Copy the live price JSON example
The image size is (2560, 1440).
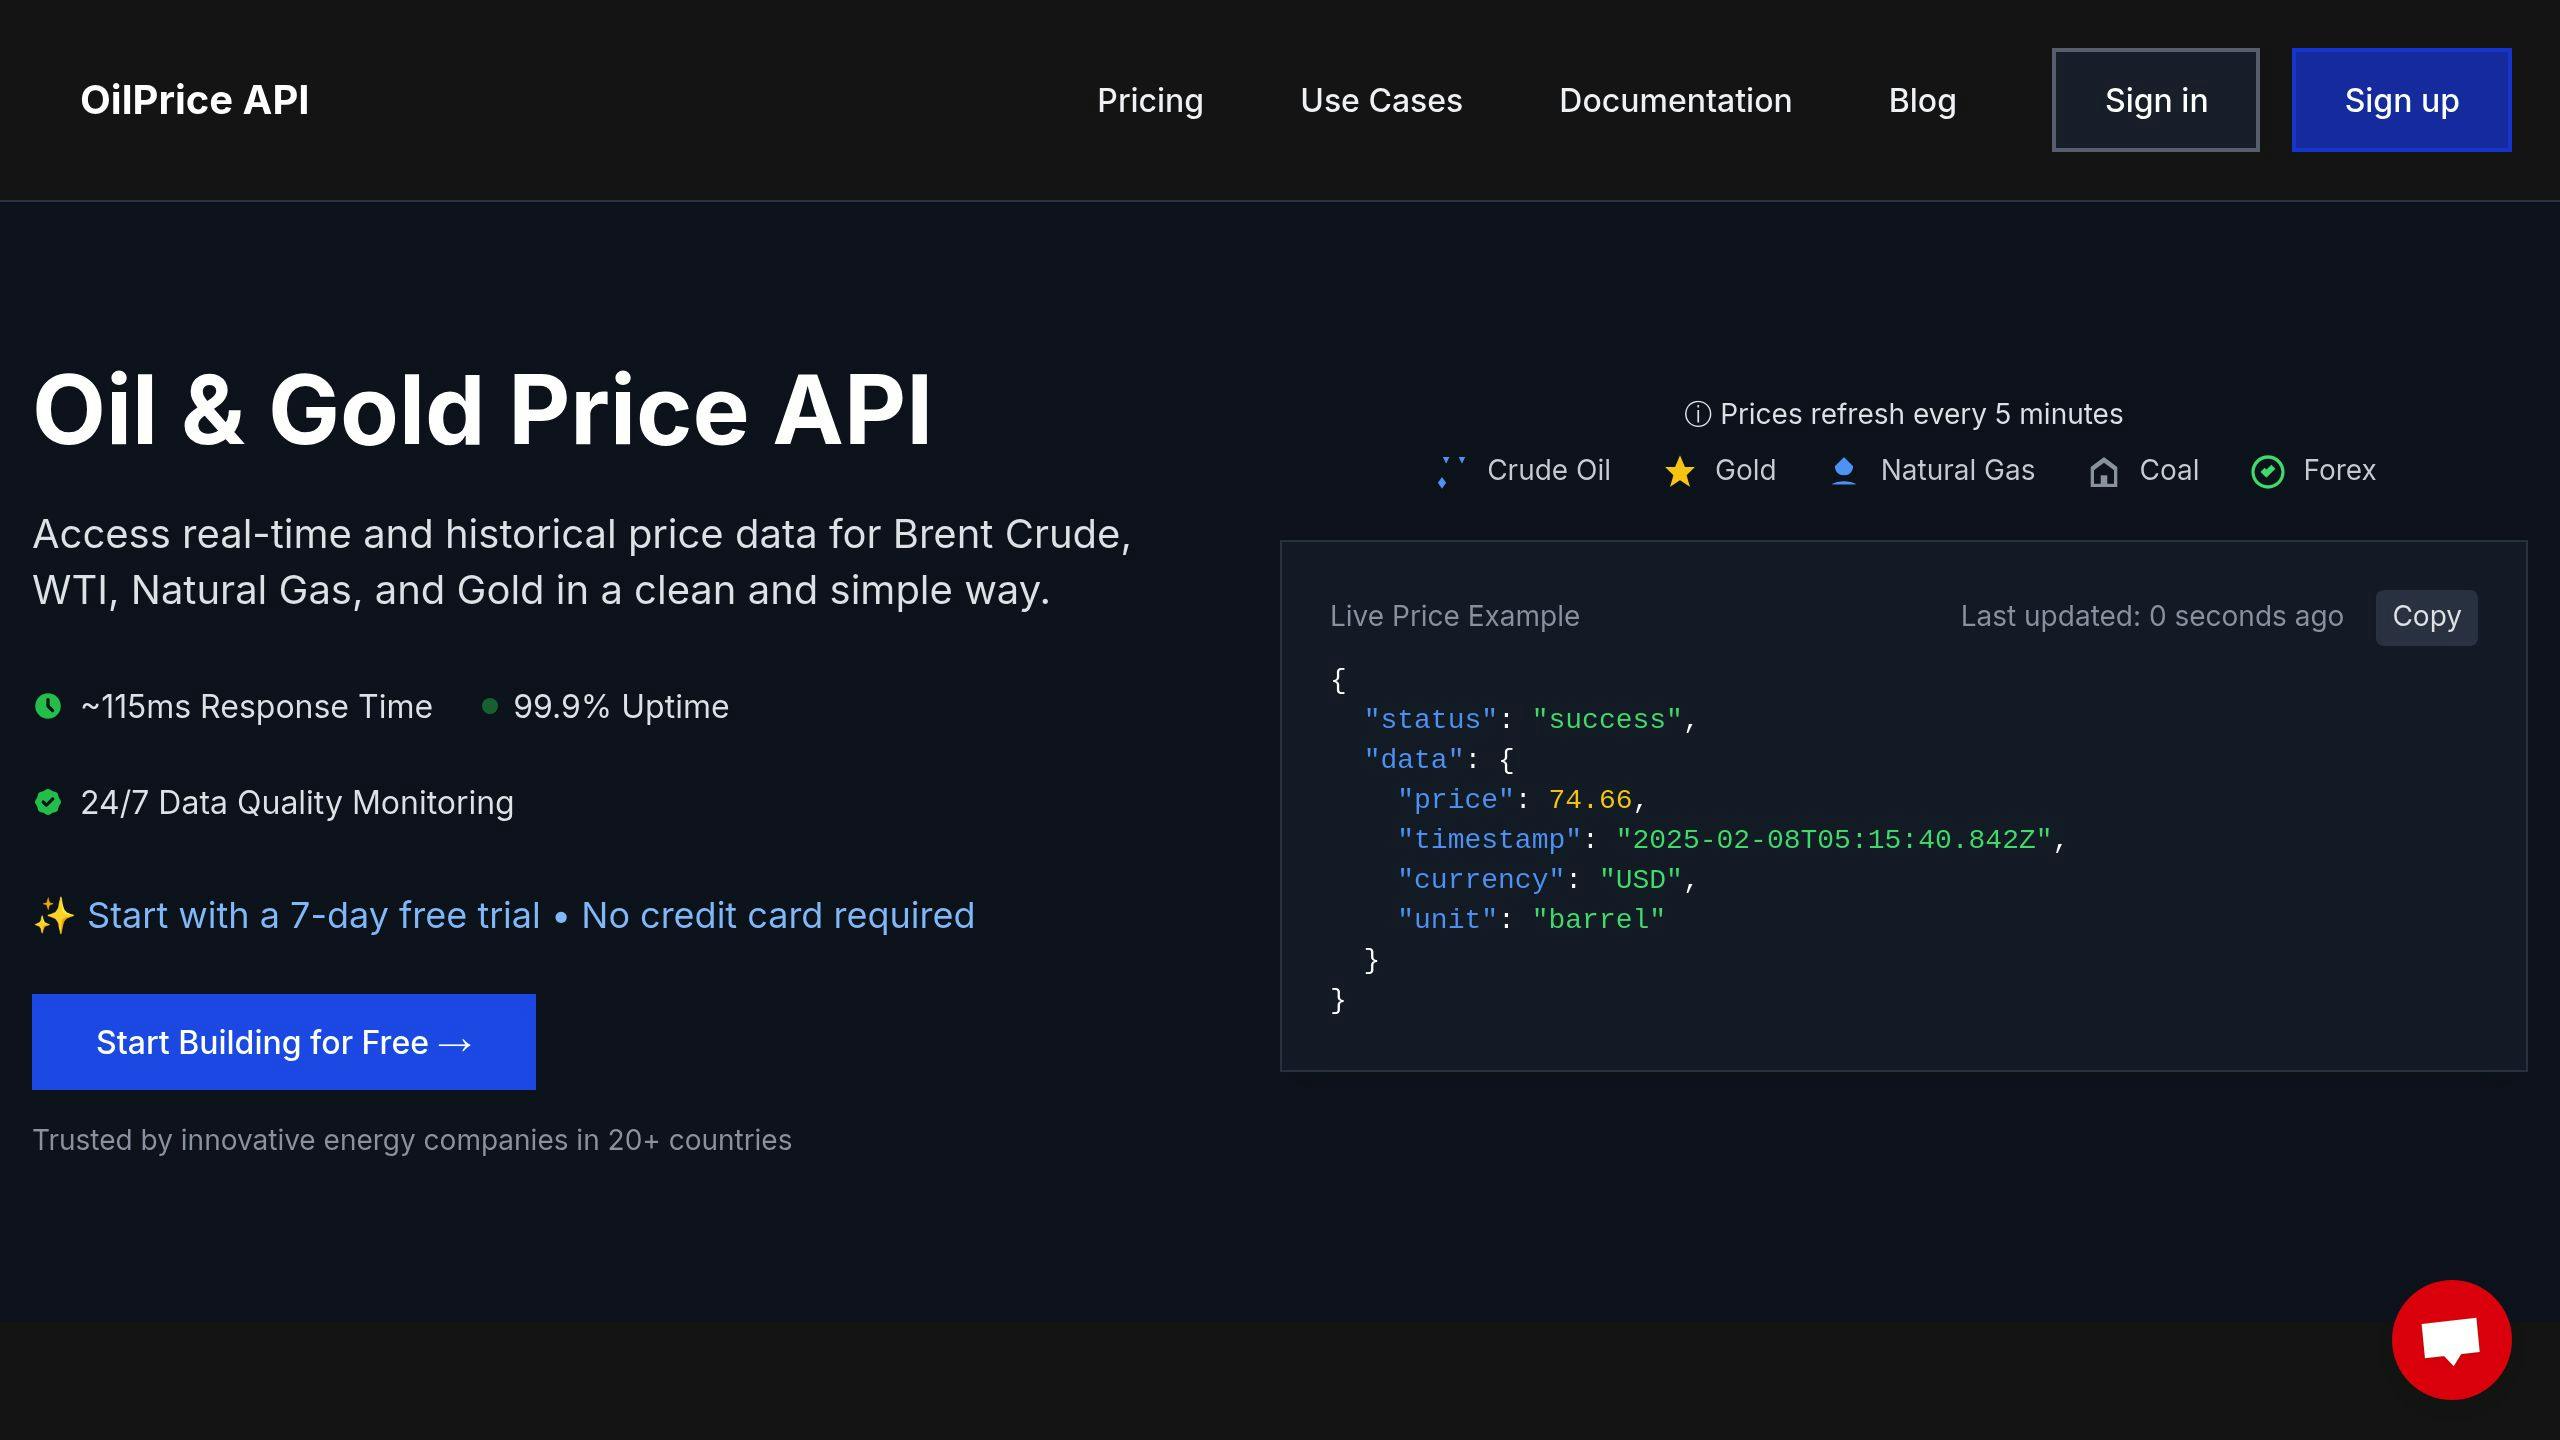(2426, 617)
